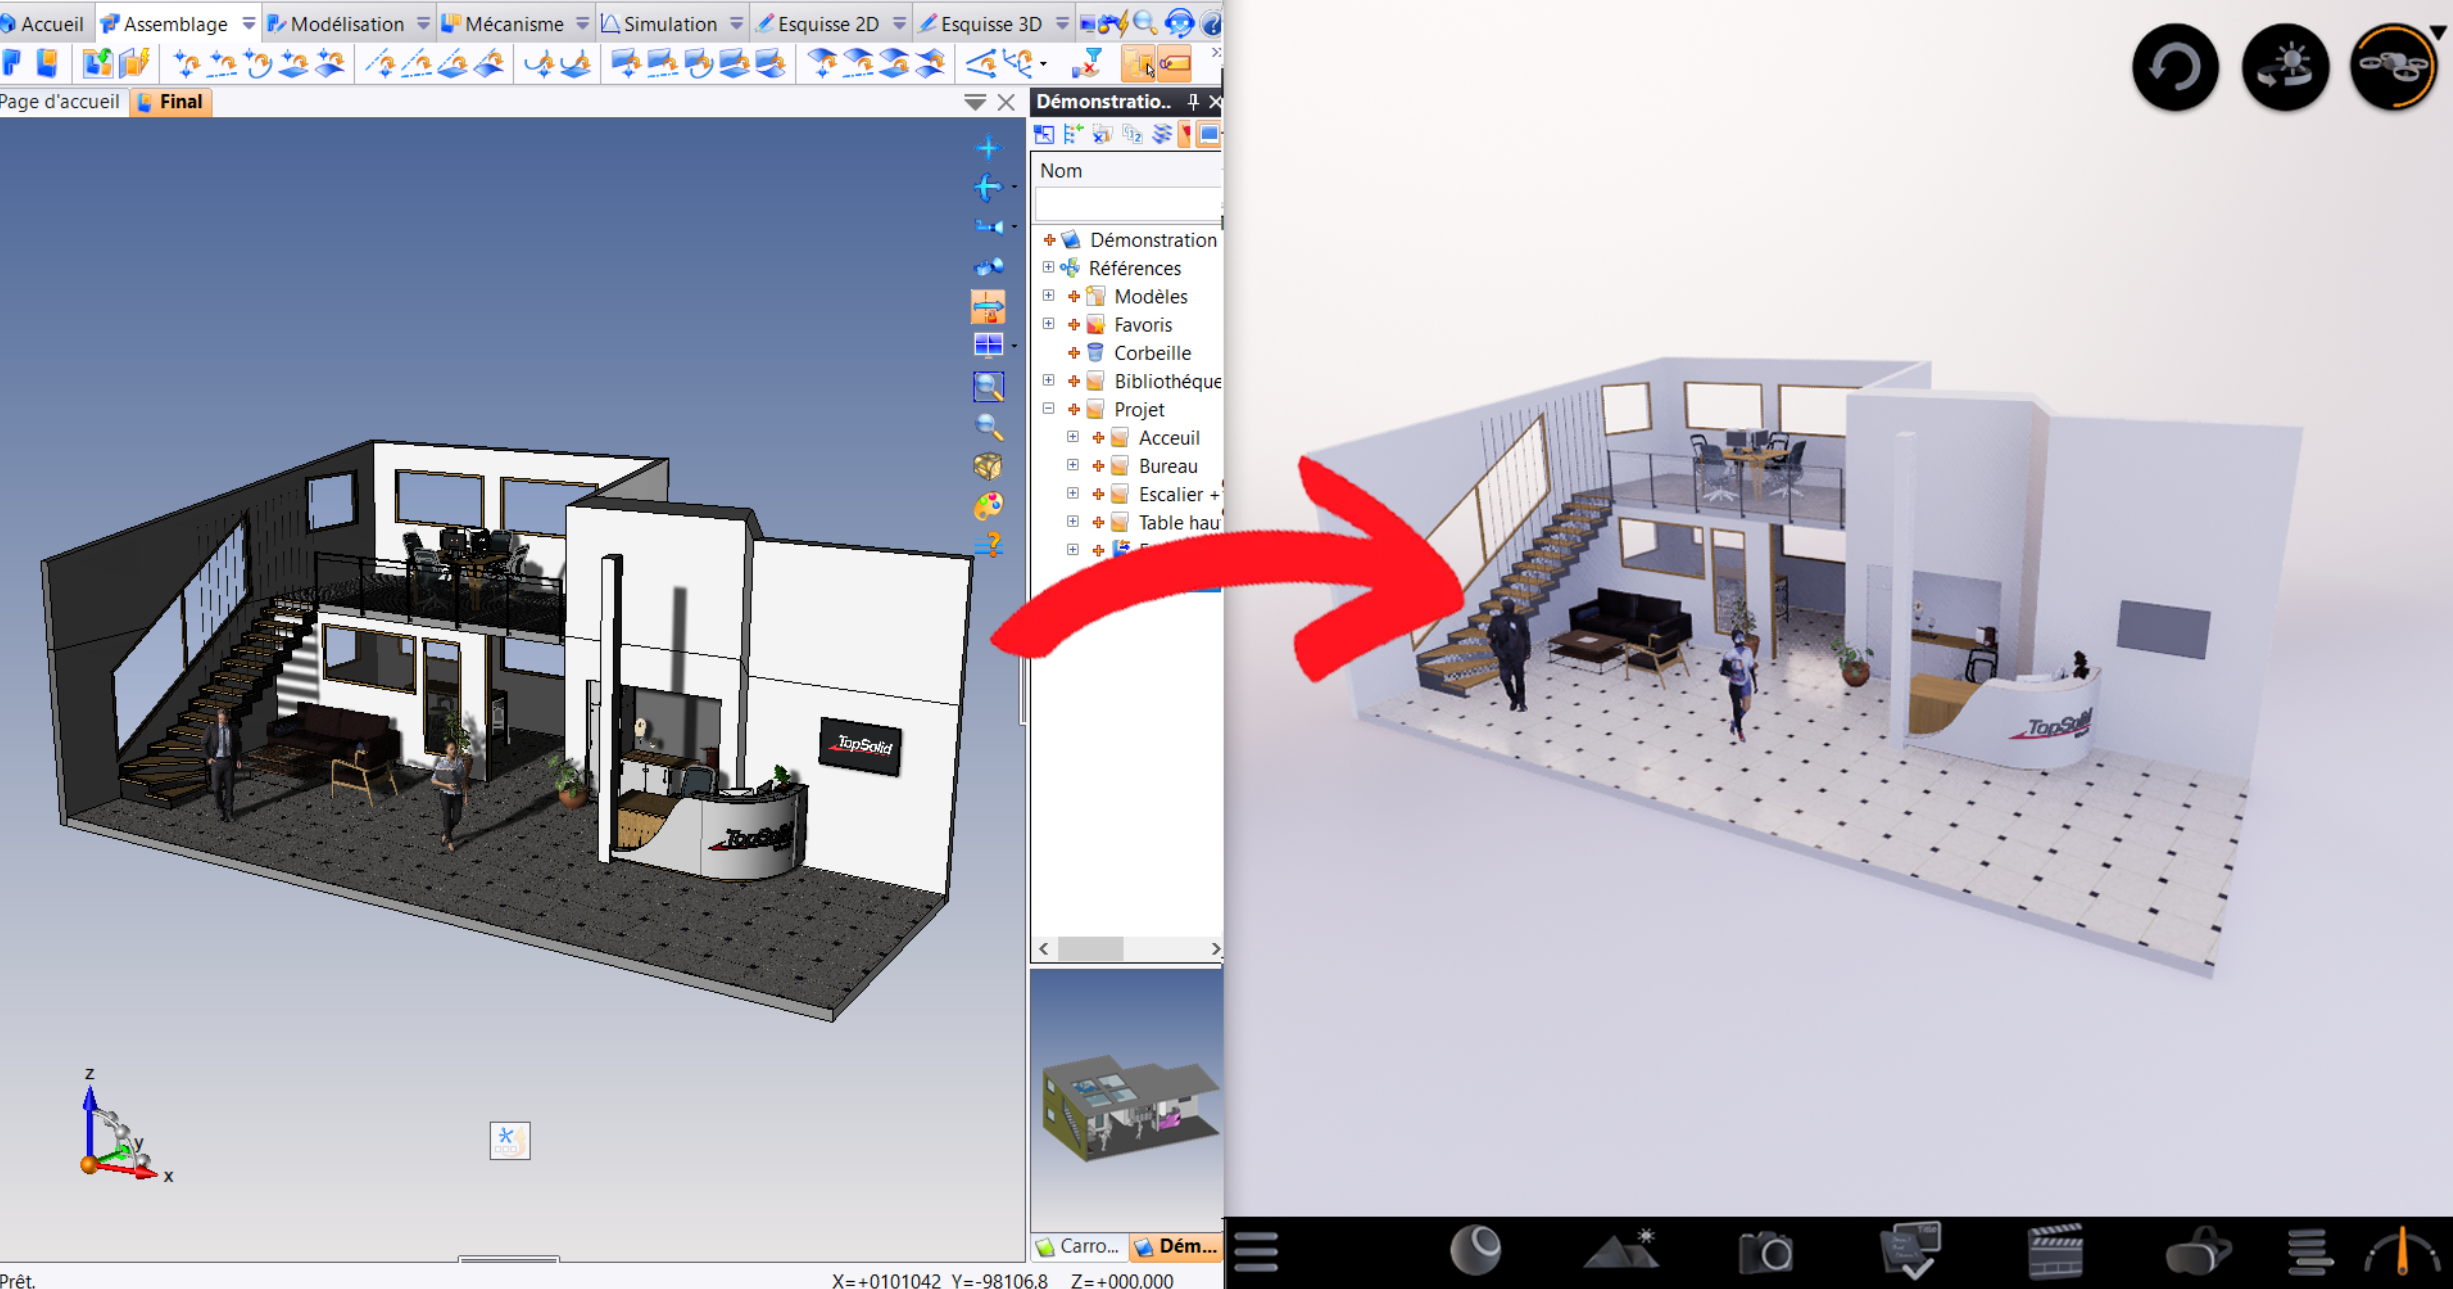Click the four-arrow pan view icon
Screen dimensions: 2453x1289
(988, 148)
